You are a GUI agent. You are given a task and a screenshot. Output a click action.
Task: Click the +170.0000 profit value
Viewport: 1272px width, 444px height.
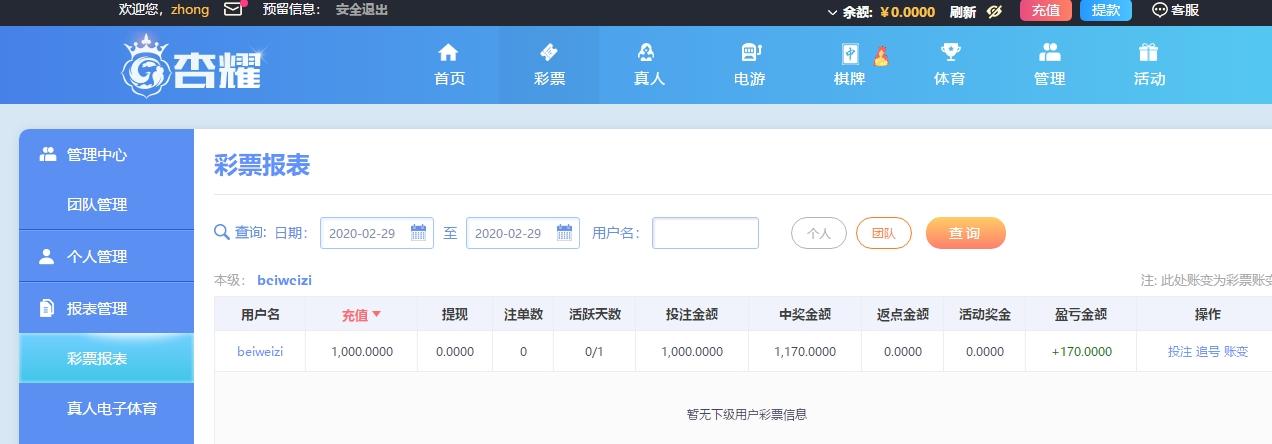1082,352
